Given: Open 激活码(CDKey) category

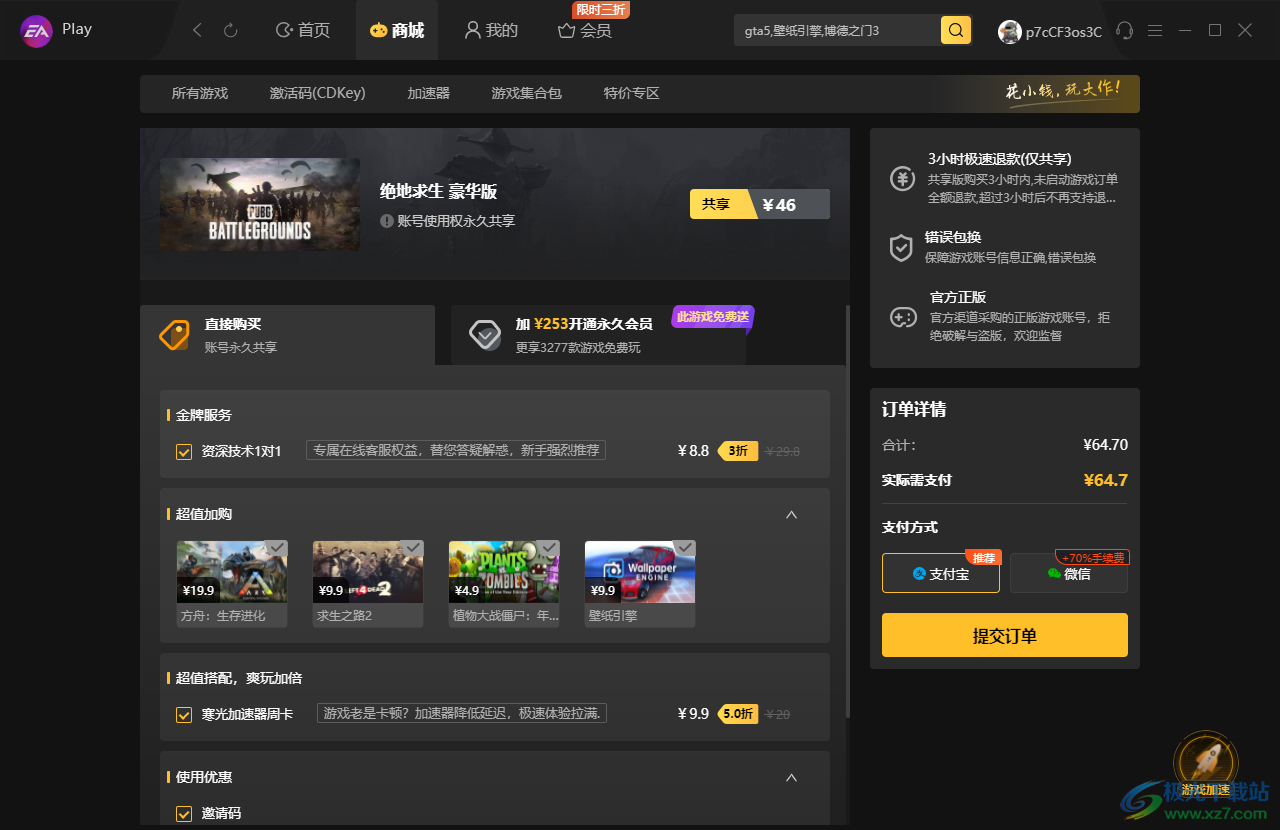Looking at the screenshot, I should 318,93.
